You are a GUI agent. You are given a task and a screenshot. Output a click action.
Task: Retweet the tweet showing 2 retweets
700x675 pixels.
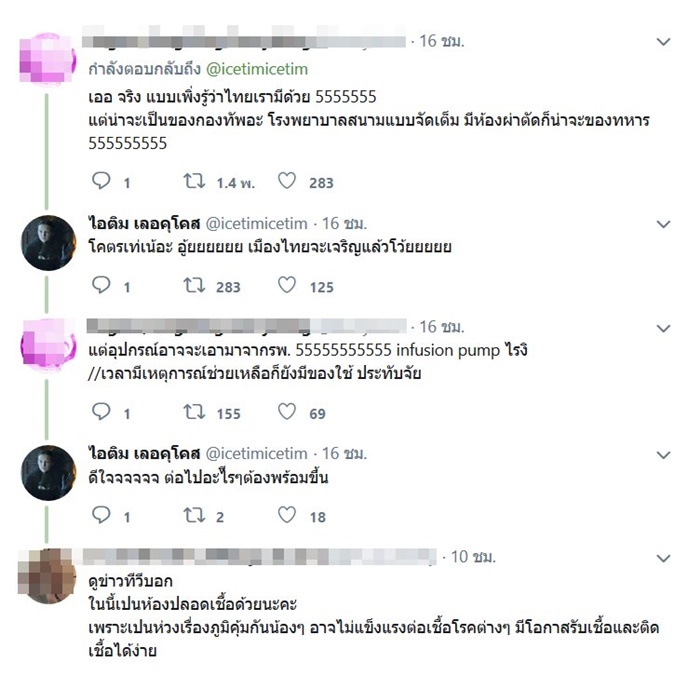coord(195,515)
